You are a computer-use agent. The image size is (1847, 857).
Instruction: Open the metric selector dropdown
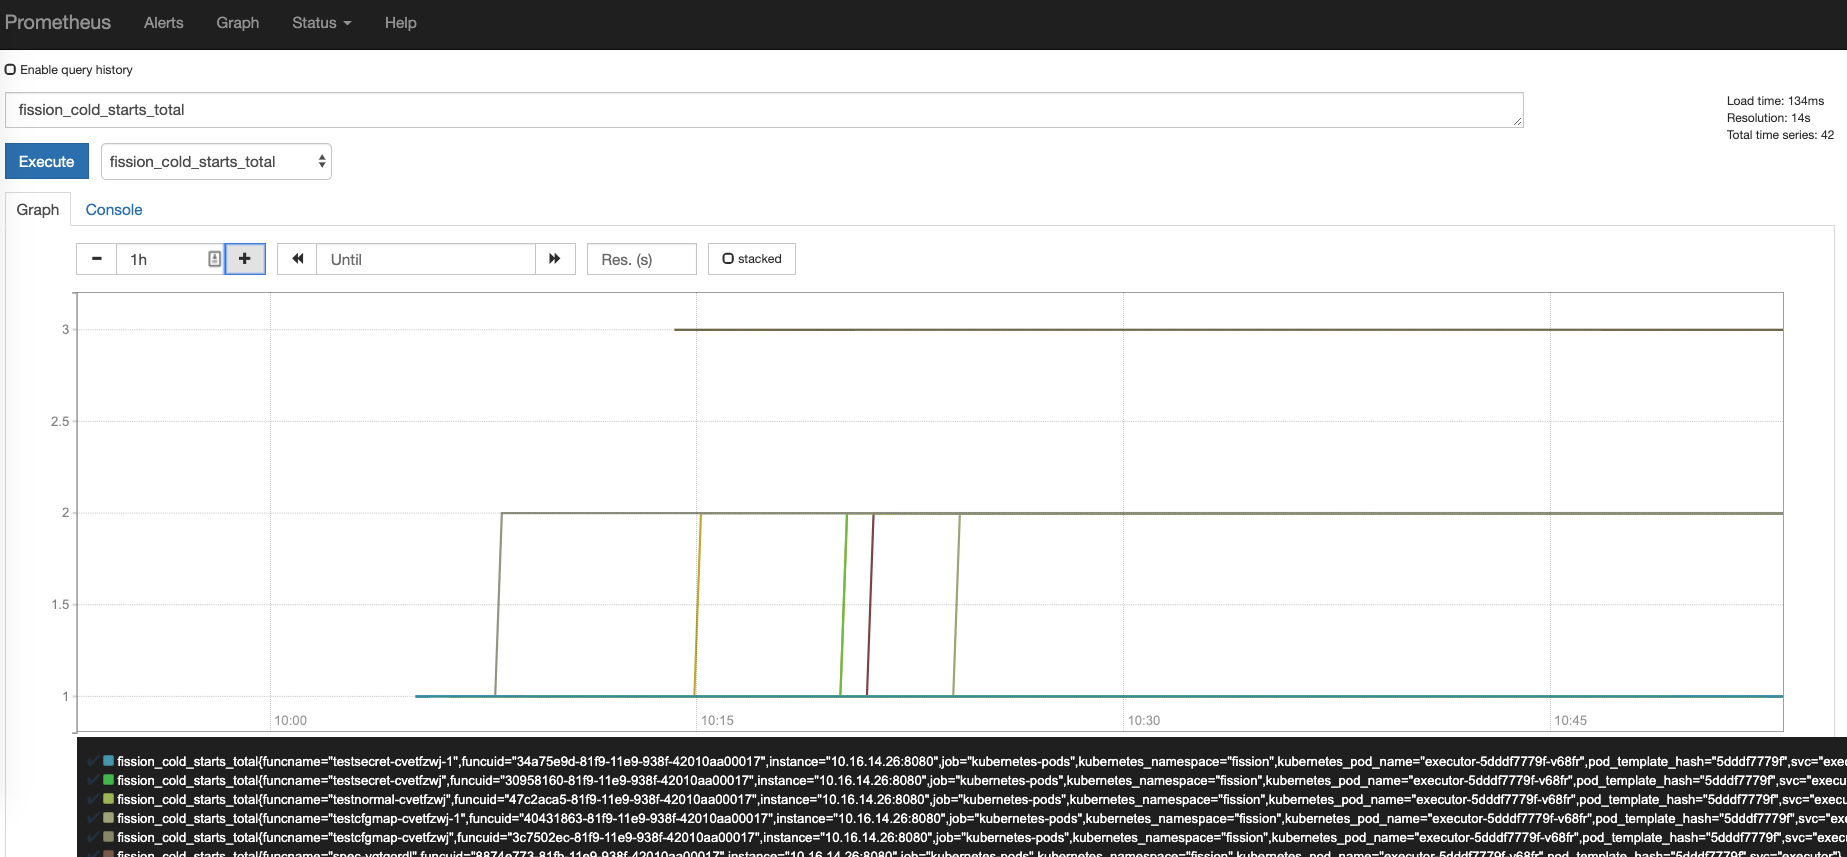click(216, 162)
